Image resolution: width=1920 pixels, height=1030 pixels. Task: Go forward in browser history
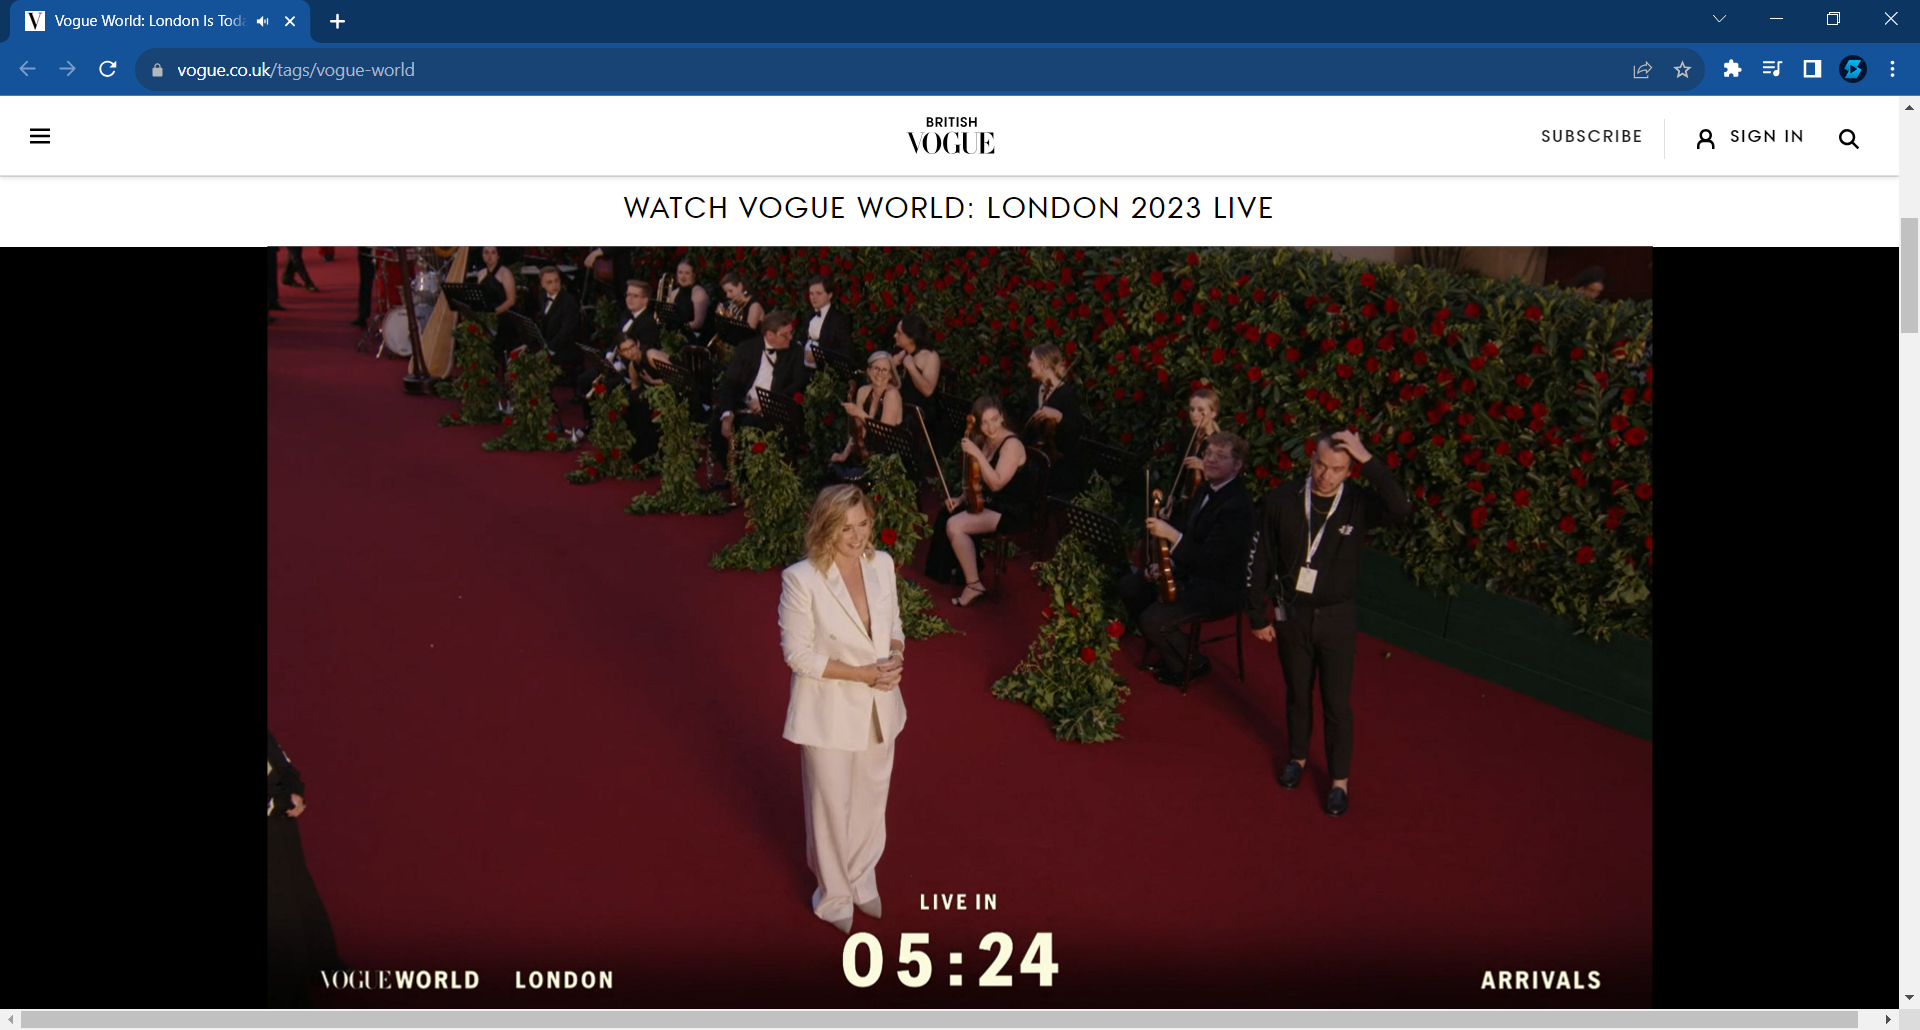(x=67, y=69)
